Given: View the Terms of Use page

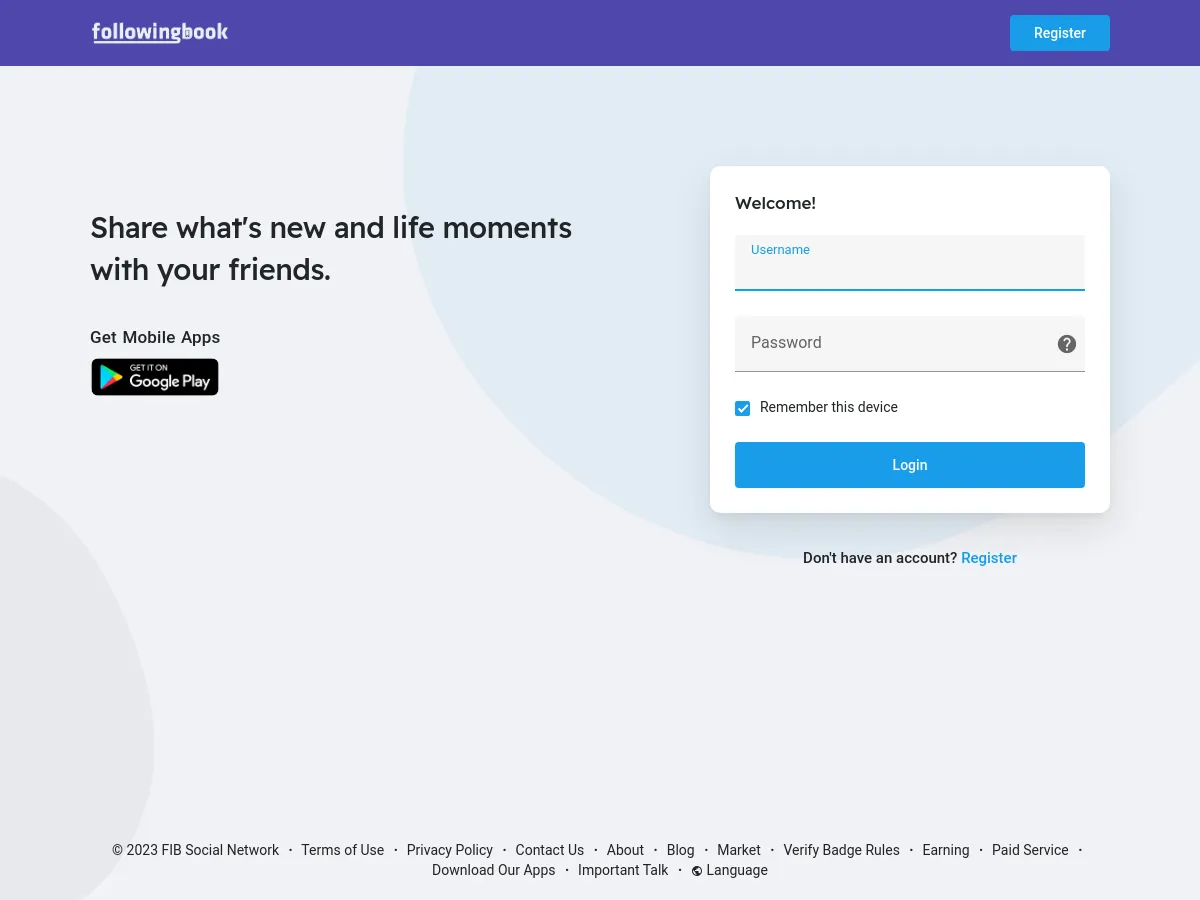Looking at the screenshot, I should [x=342, y=850].
